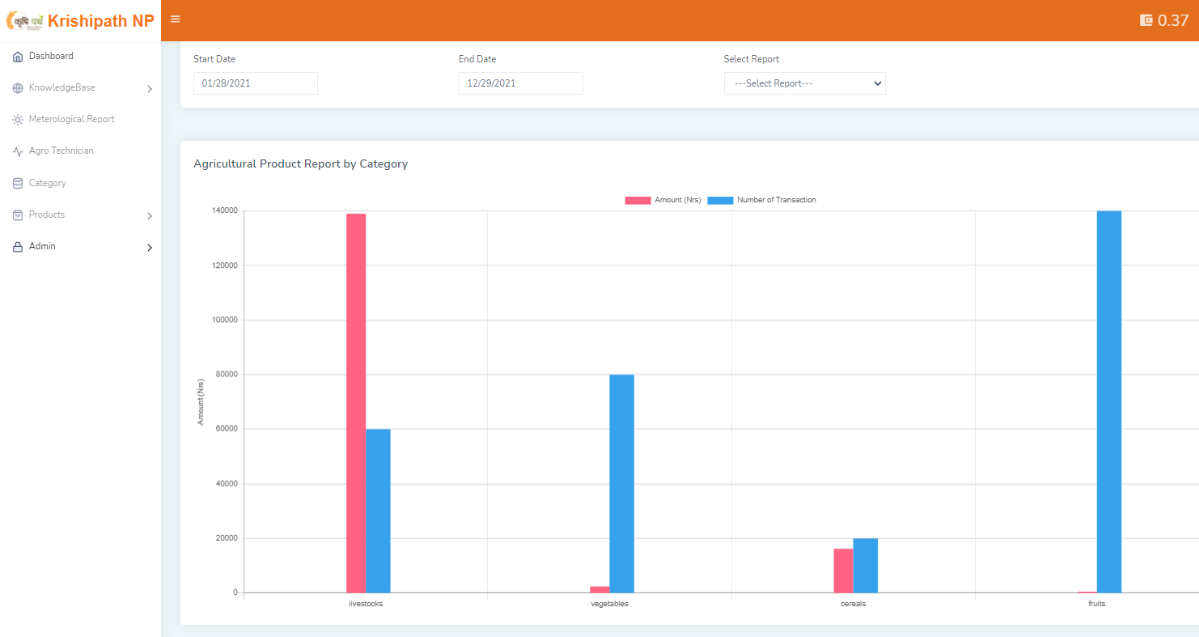Expand the Admin submenu chevron

pyautogui.click(x=149, y=247)
